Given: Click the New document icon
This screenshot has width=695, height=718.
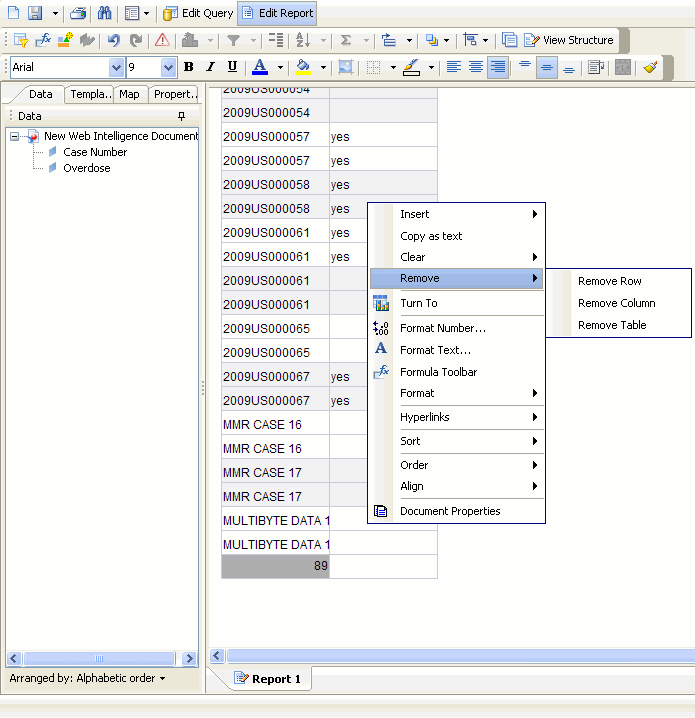Looking at the screenshot, I should (13, 13).
